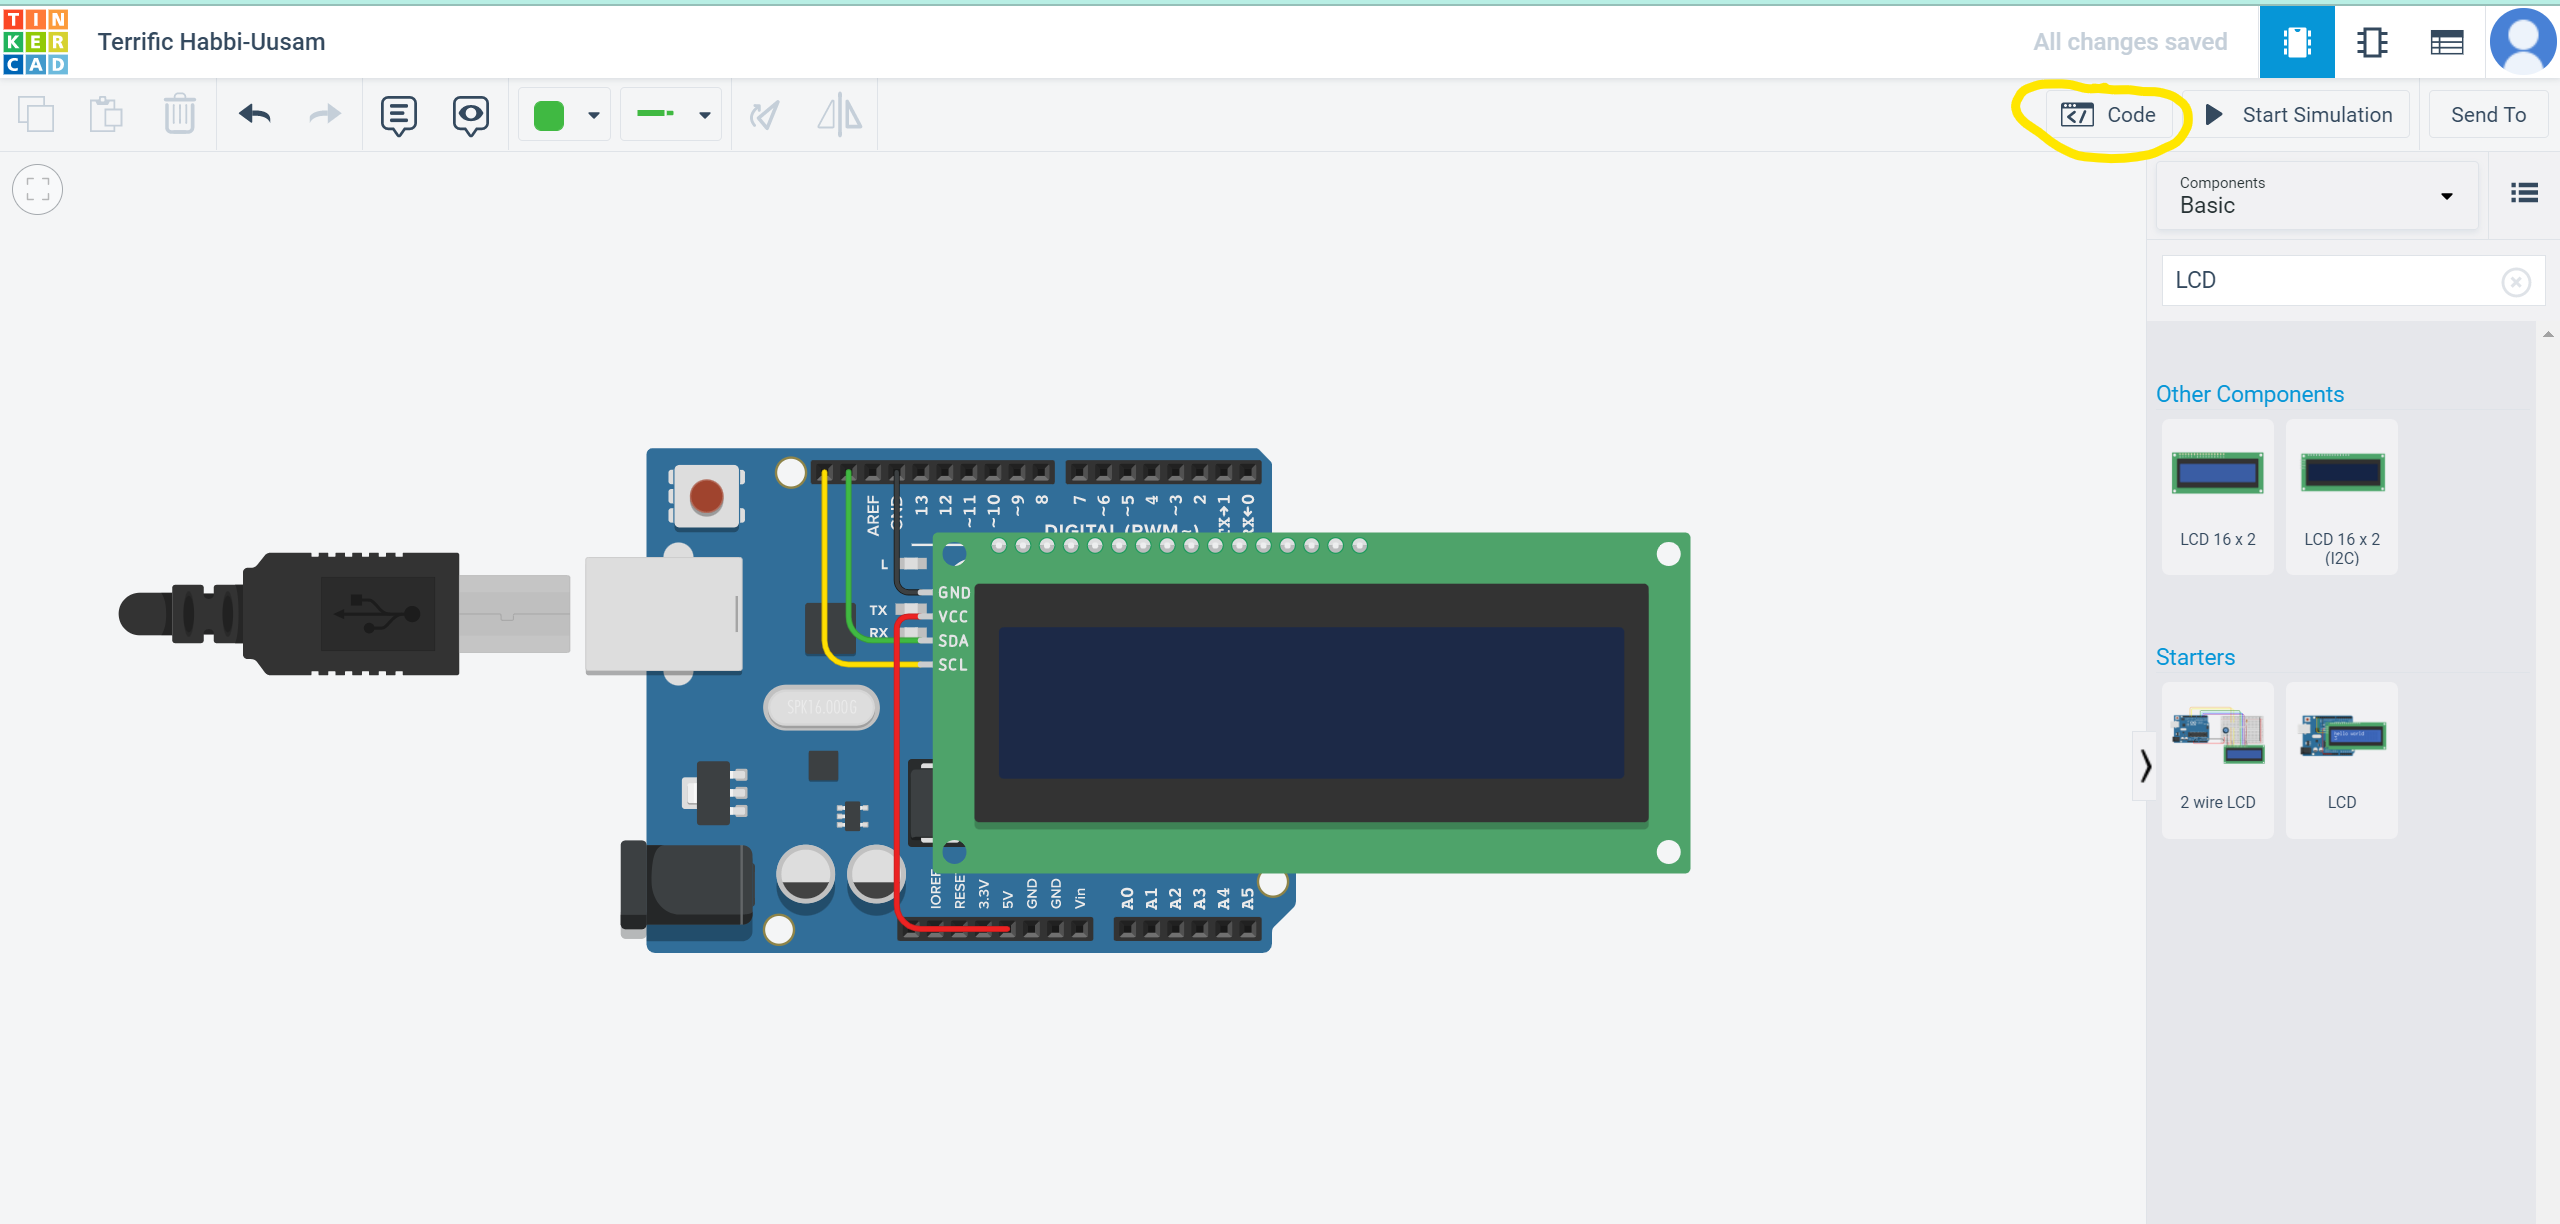
Task: Collapse the components side panel
Action: pyautogui.click(x=2145, y=766)
